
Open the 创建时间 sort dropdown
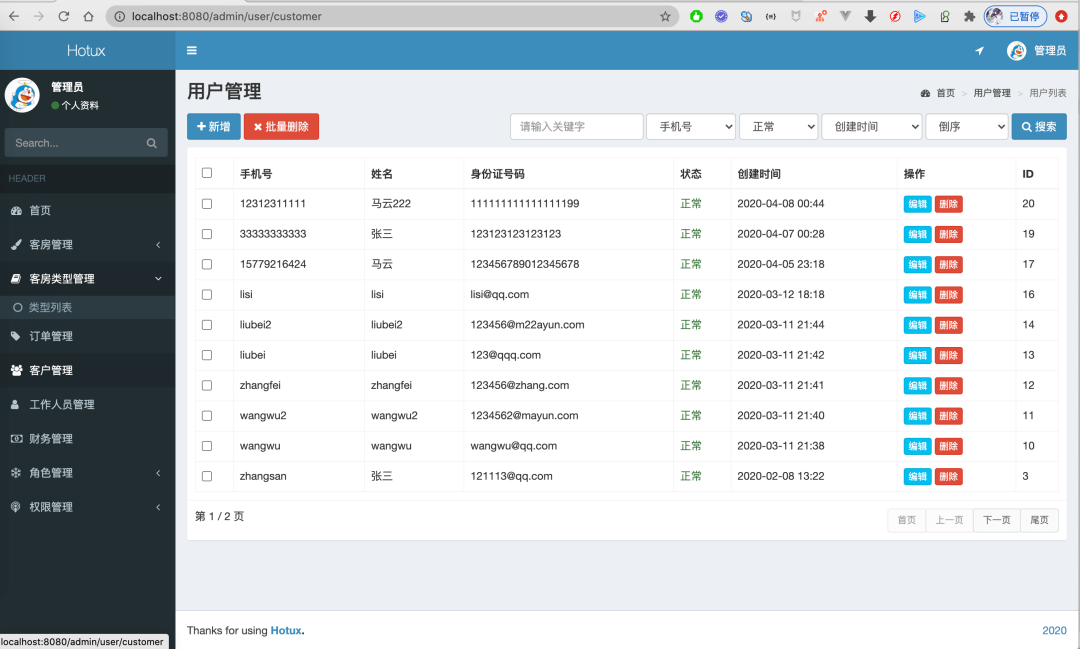(x=871, y=127)
